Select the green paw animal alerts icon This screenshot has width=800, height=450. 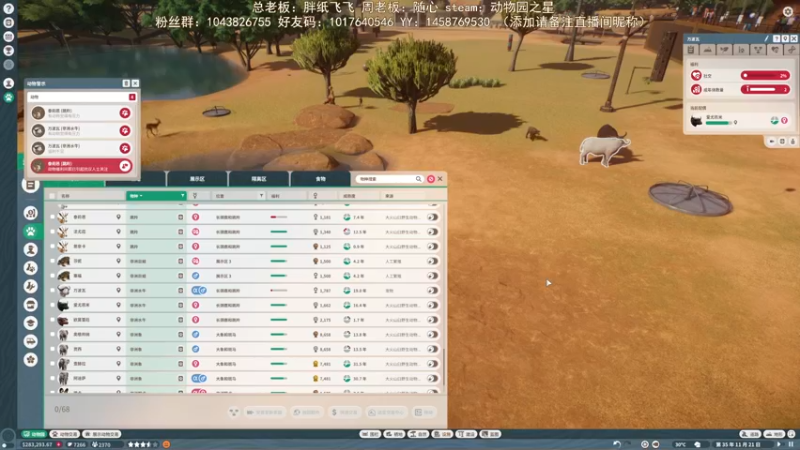click(x=8, y=97)
